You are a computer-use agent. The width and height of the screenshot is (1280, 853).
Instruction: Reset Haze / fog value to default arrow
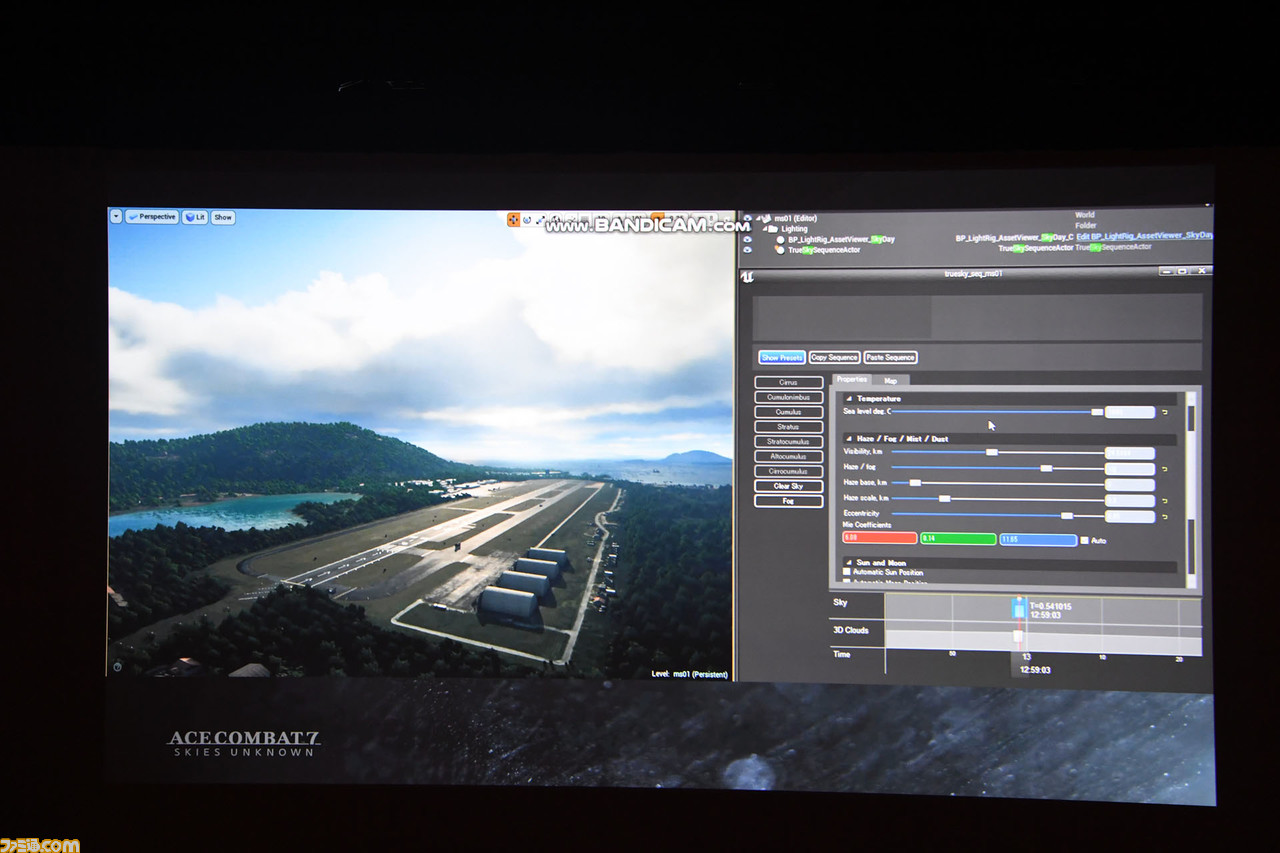point(1165,468)
